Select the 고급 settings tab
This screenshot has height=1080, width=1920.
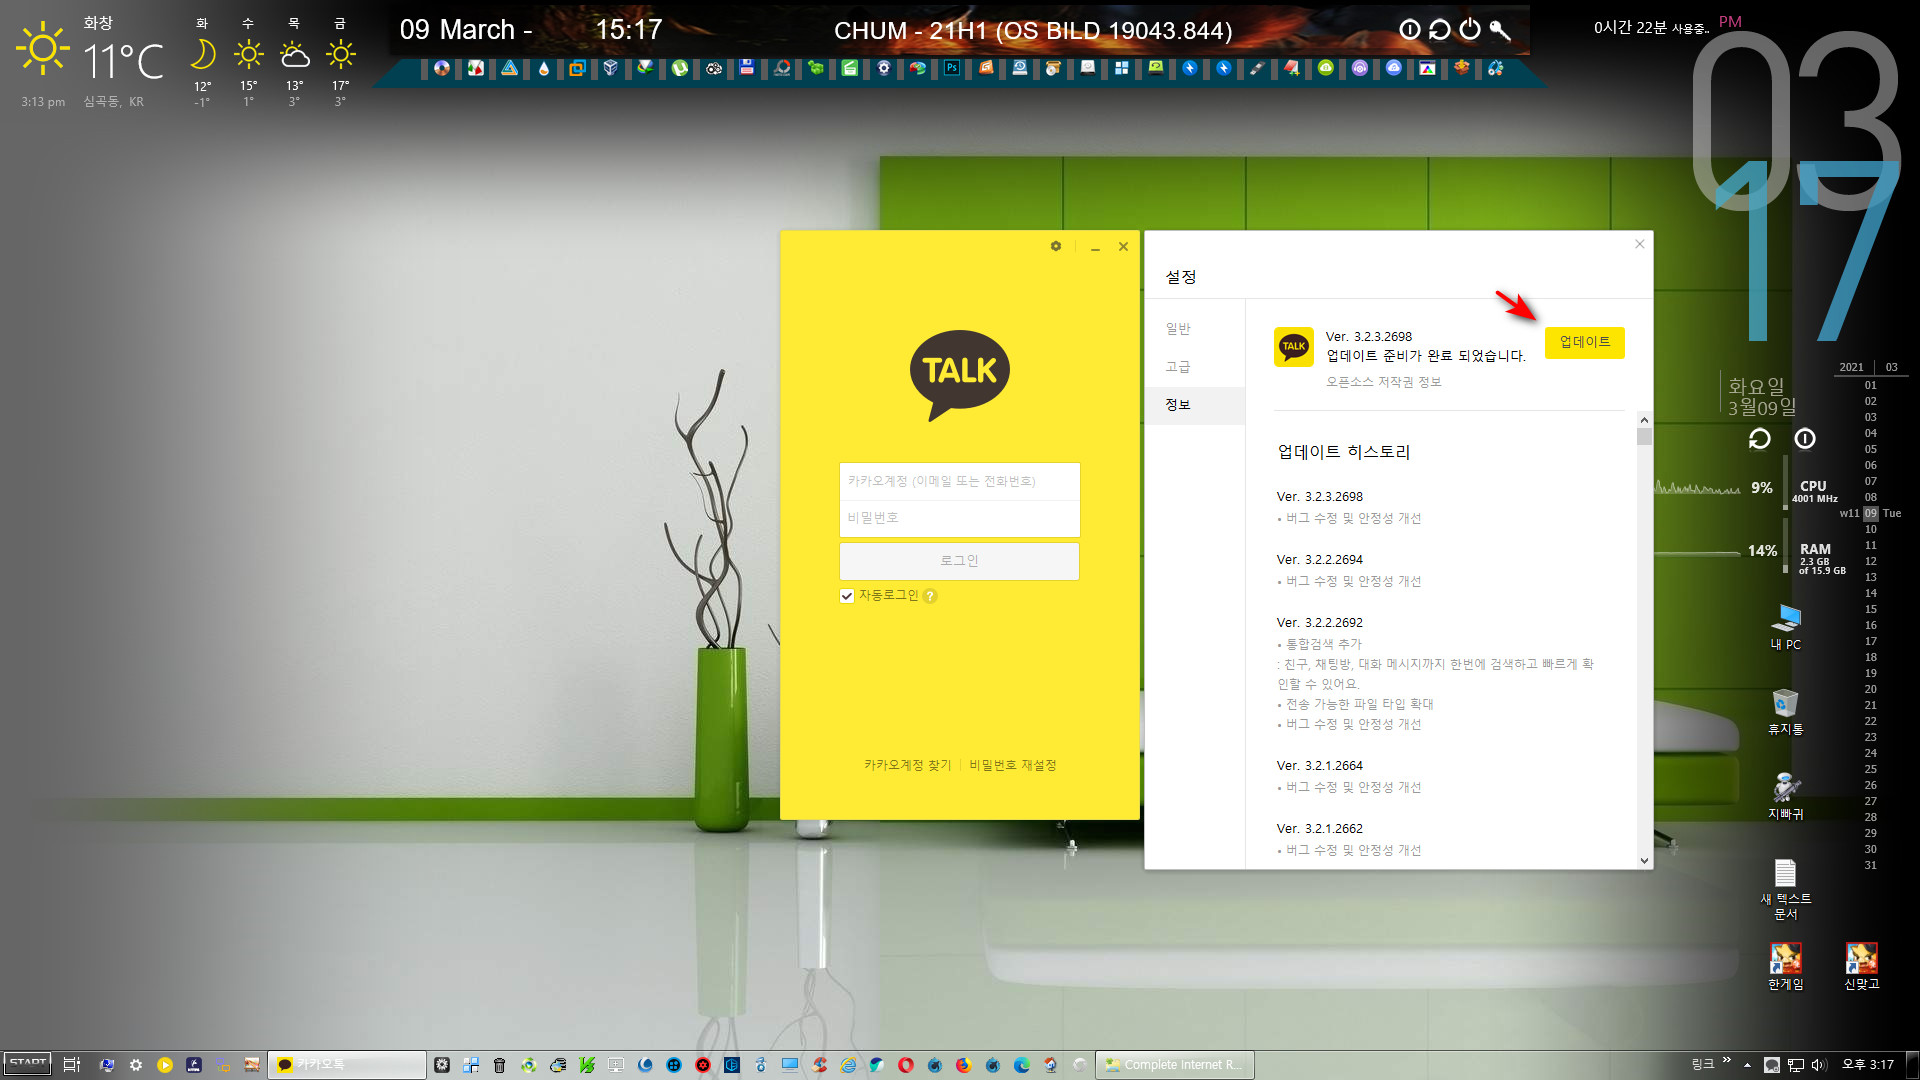point(1178,367)
